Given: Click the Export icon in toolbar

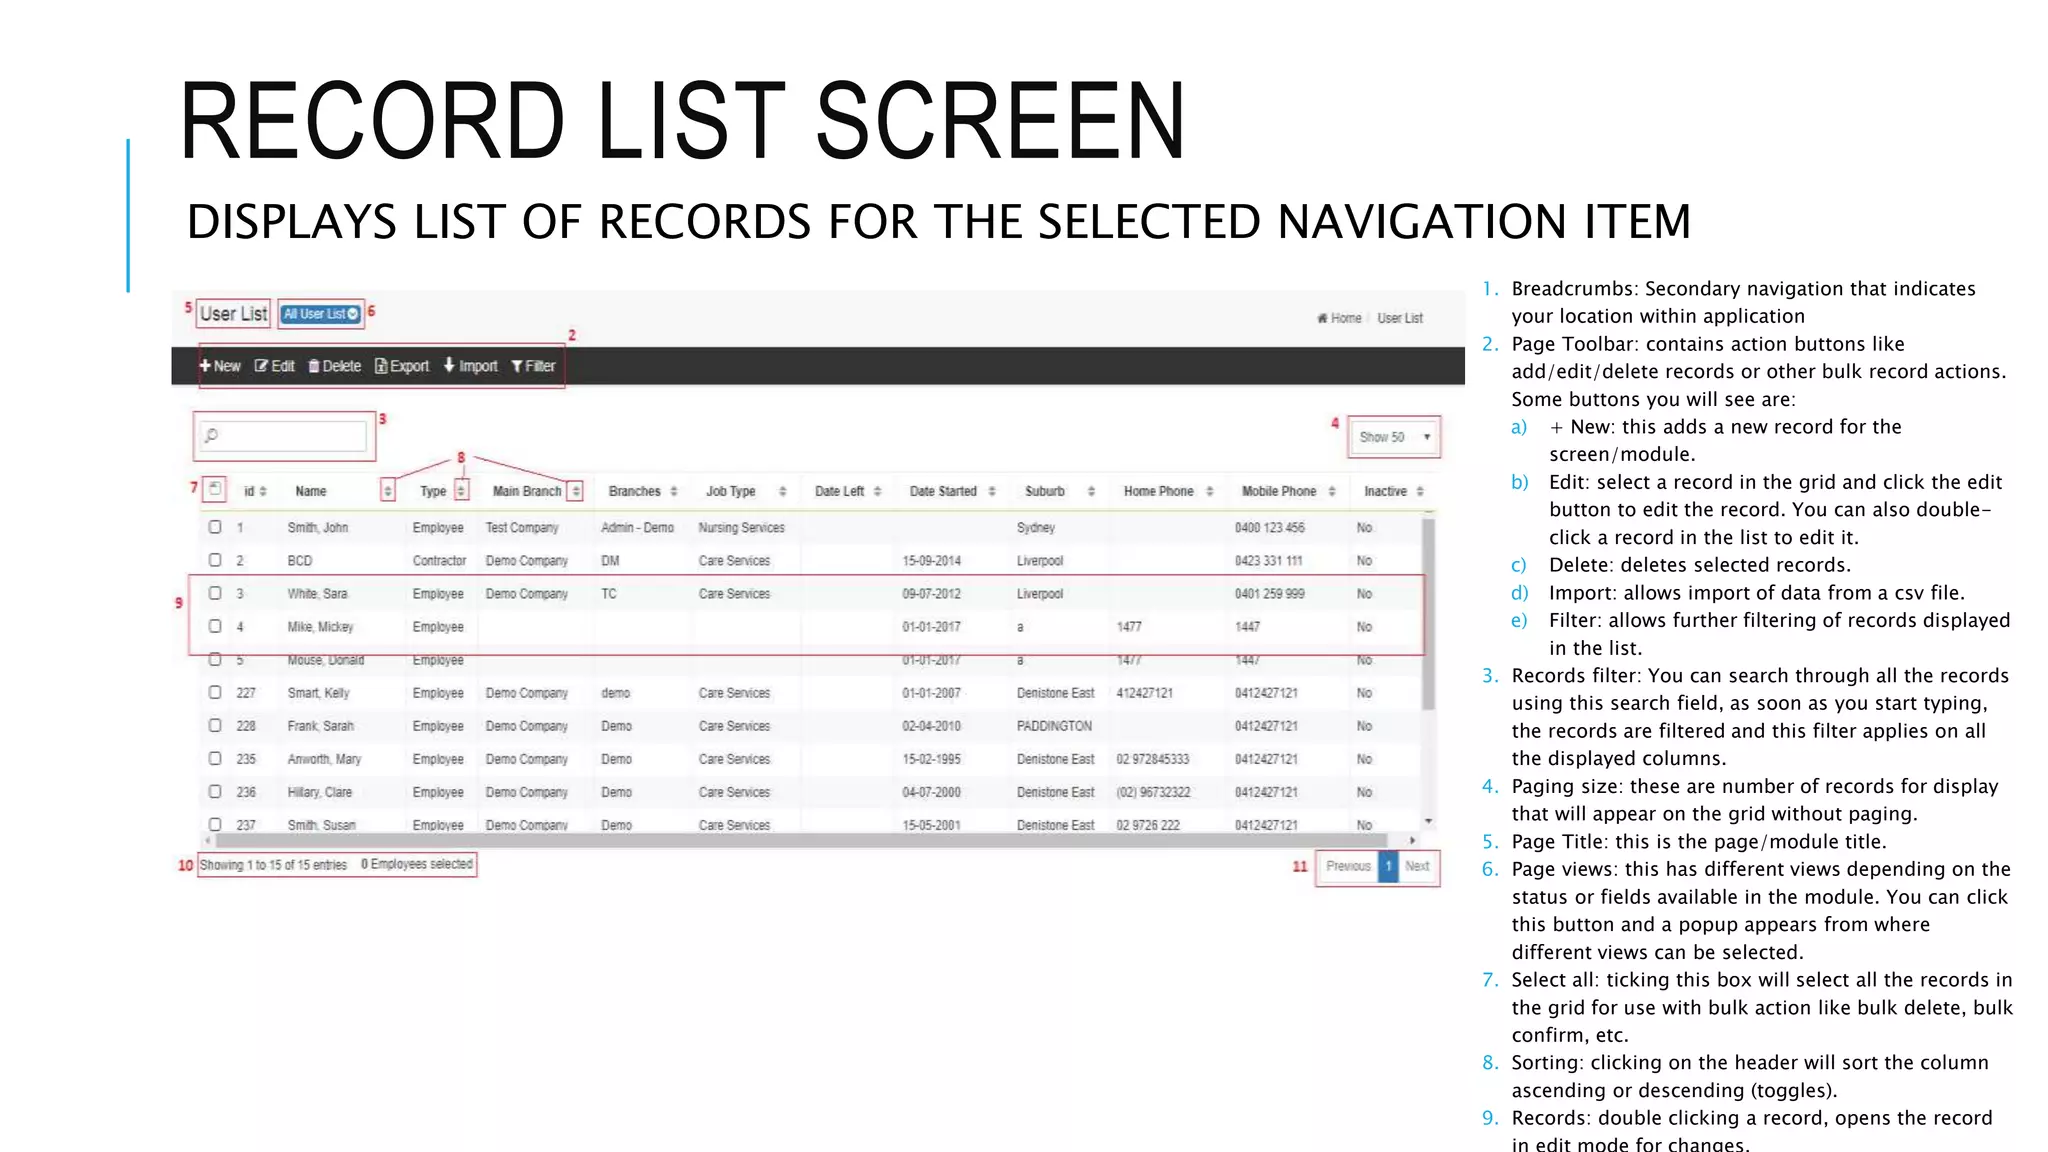Looking at the screenshot, I should point(381,366).
